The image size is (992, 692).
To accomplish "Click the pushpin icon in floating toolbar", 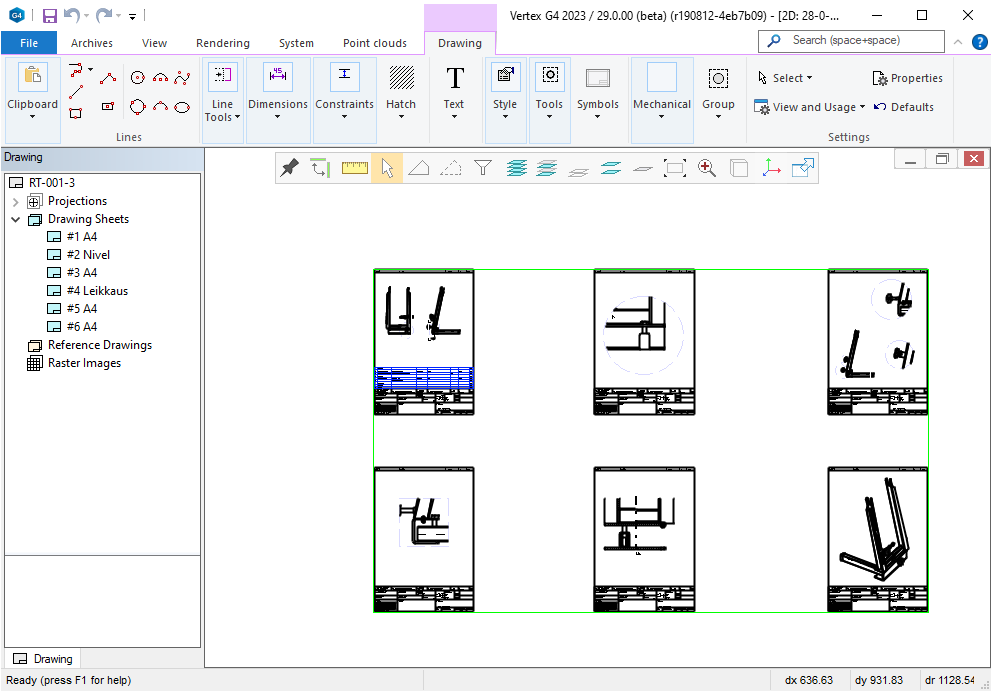I will [x=290, y=168].
